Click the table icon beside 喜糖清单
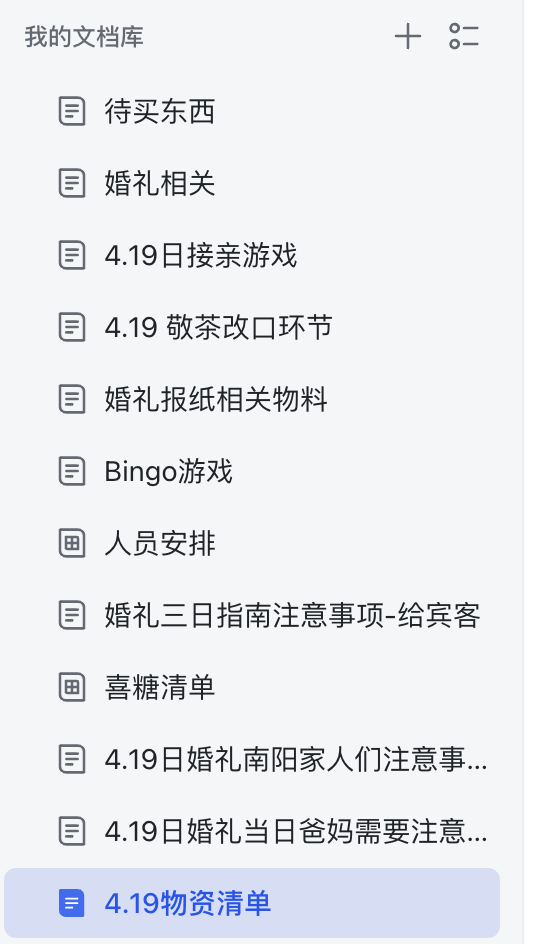Viewport: 540px width, 944px height. 72,688
